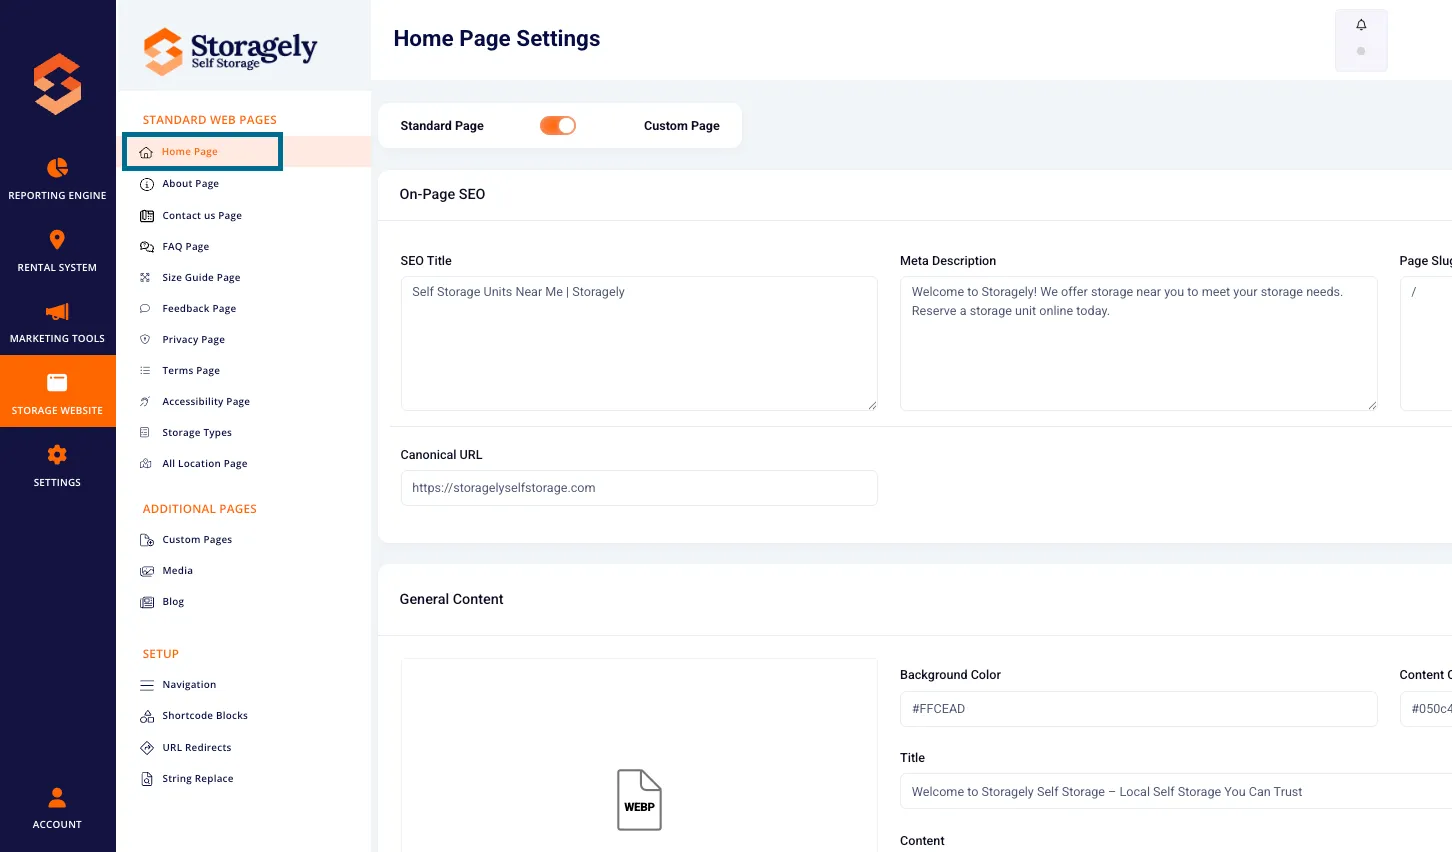Click the Meta Description text area
The image size is (1452, 852).
click(x=1139, y=343)
